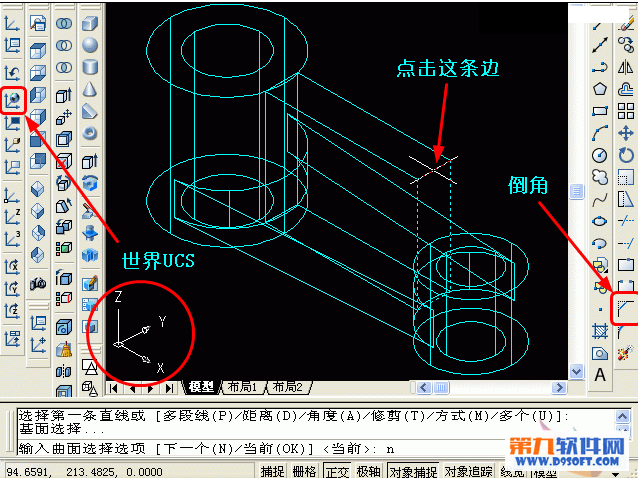Select the Ellipse draw tool
The image size is (638, 478).
(x=600, y=221)
